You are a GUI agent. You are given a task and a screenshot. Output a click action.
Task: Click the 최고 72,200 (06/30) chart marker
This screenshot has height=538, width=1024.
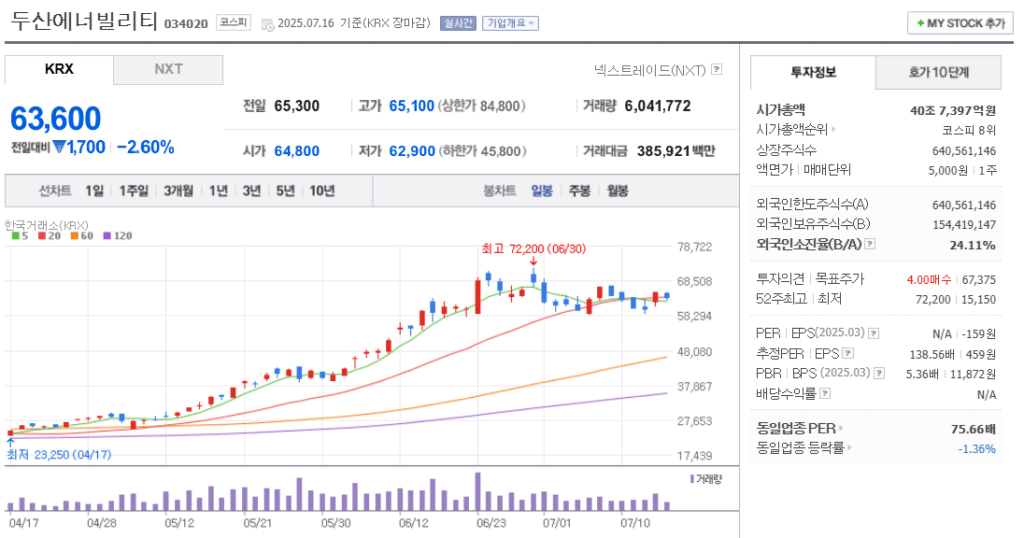click(534, 249)
